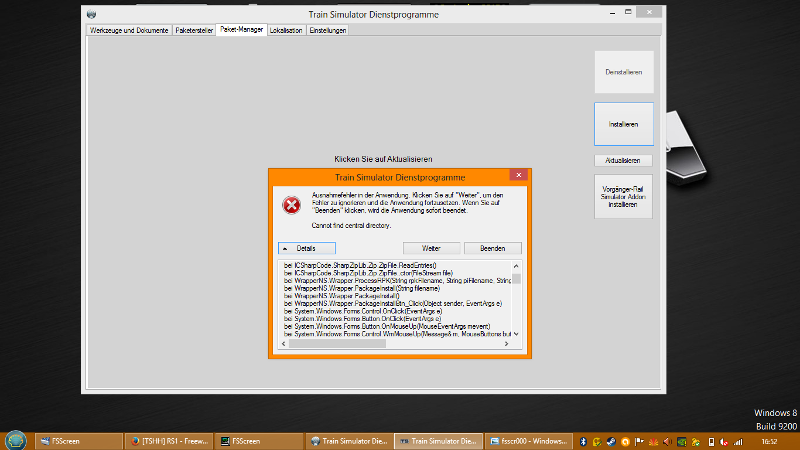The width and height of the screenshot is (800, 450).
Task: Click the yellow lock tray icon
Action: pos(695,442)
